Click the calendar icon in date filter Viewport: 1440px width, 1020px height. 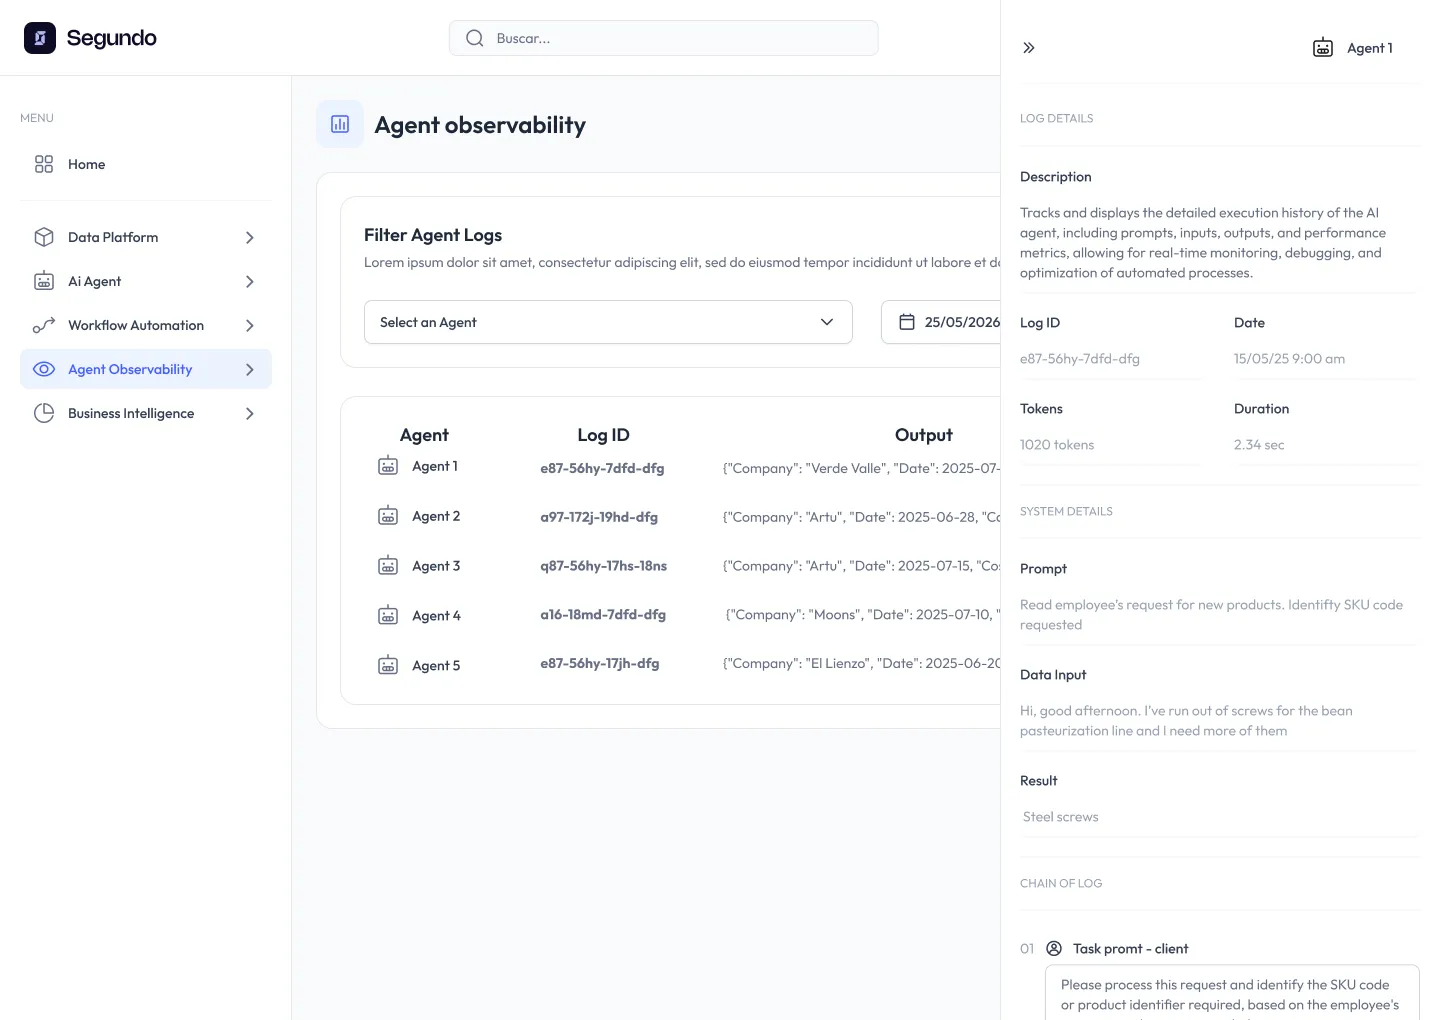point(907,322)
